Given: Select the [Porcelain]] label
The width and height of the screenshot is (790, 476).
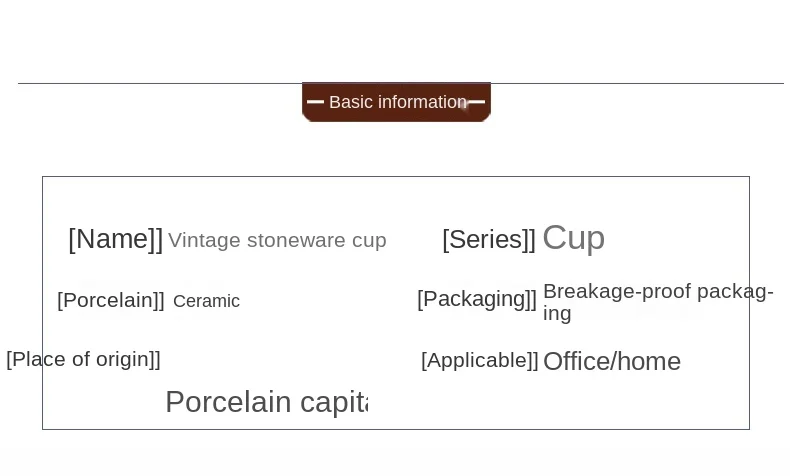Looking at the screenshot, I should tap(111, 300).
